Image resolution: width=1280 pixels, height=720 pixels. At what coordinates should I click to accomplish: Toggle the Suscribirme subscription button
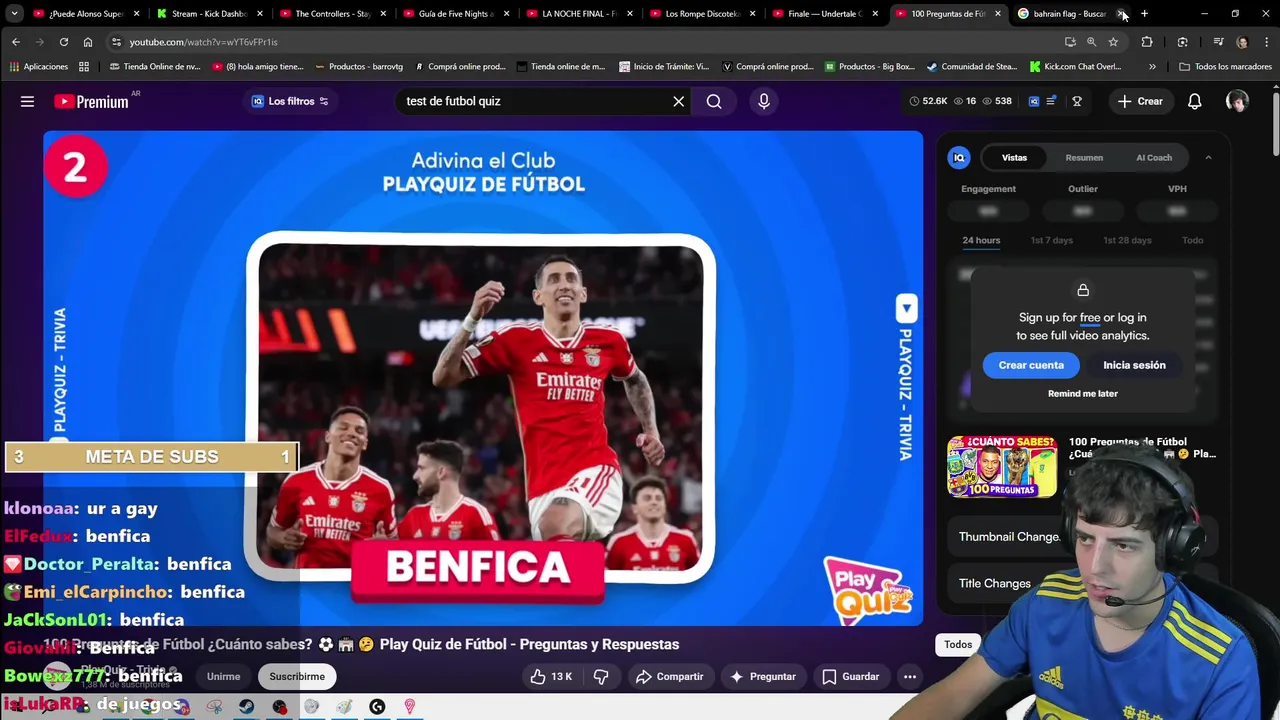pyautogui.click(x=297, y=677)
